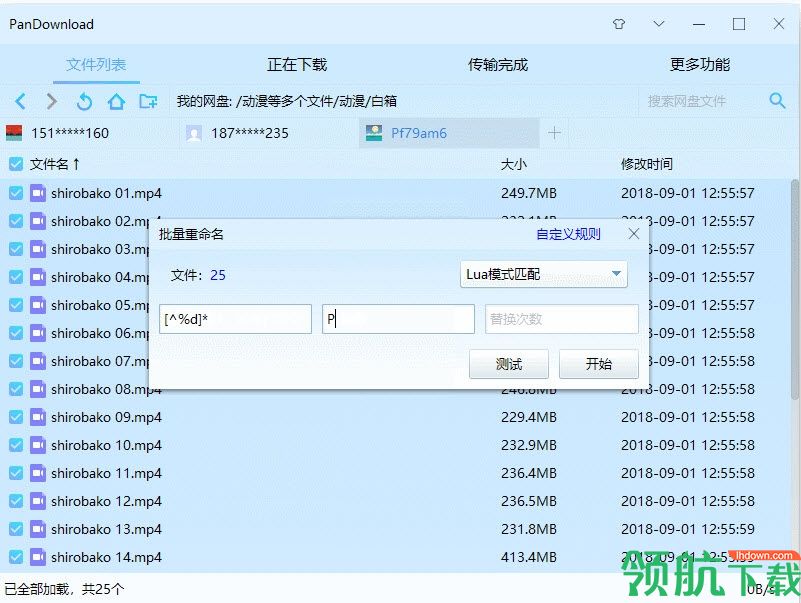
Task: Click video icon of shirobako 01.mp4
Action: 38,193
